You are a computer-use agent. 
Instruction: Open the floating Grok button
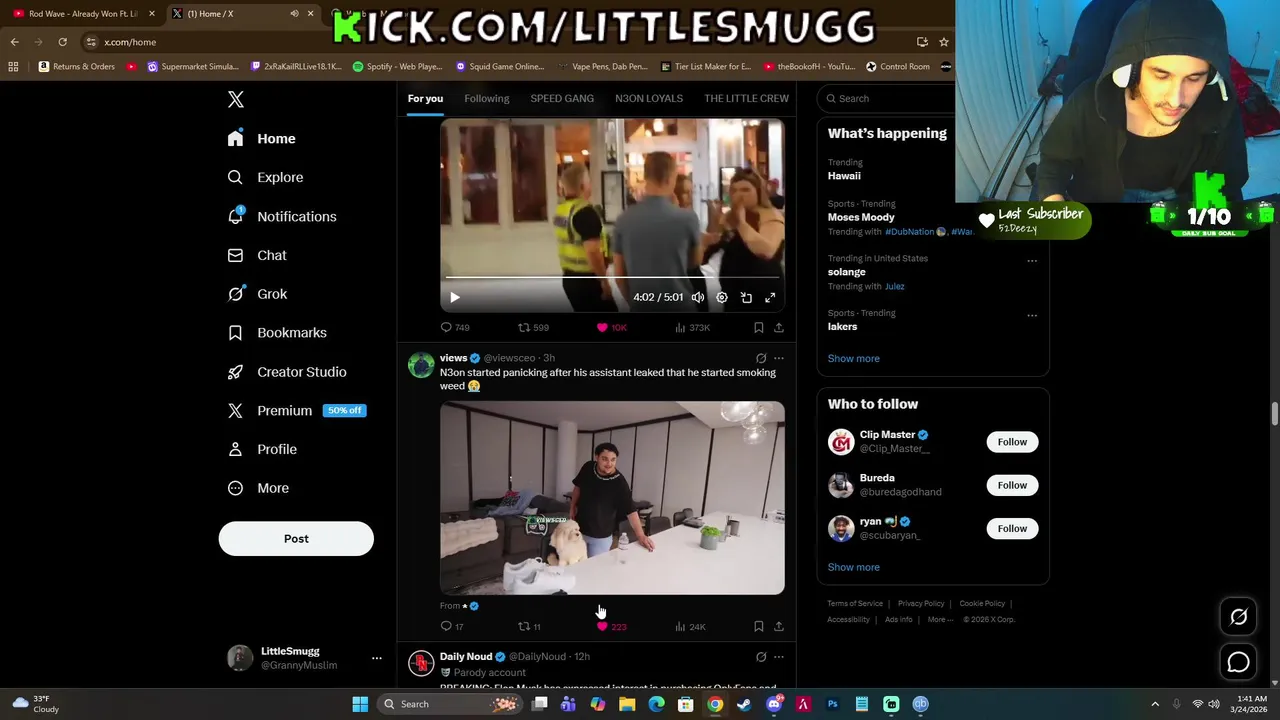(1238, 617)
